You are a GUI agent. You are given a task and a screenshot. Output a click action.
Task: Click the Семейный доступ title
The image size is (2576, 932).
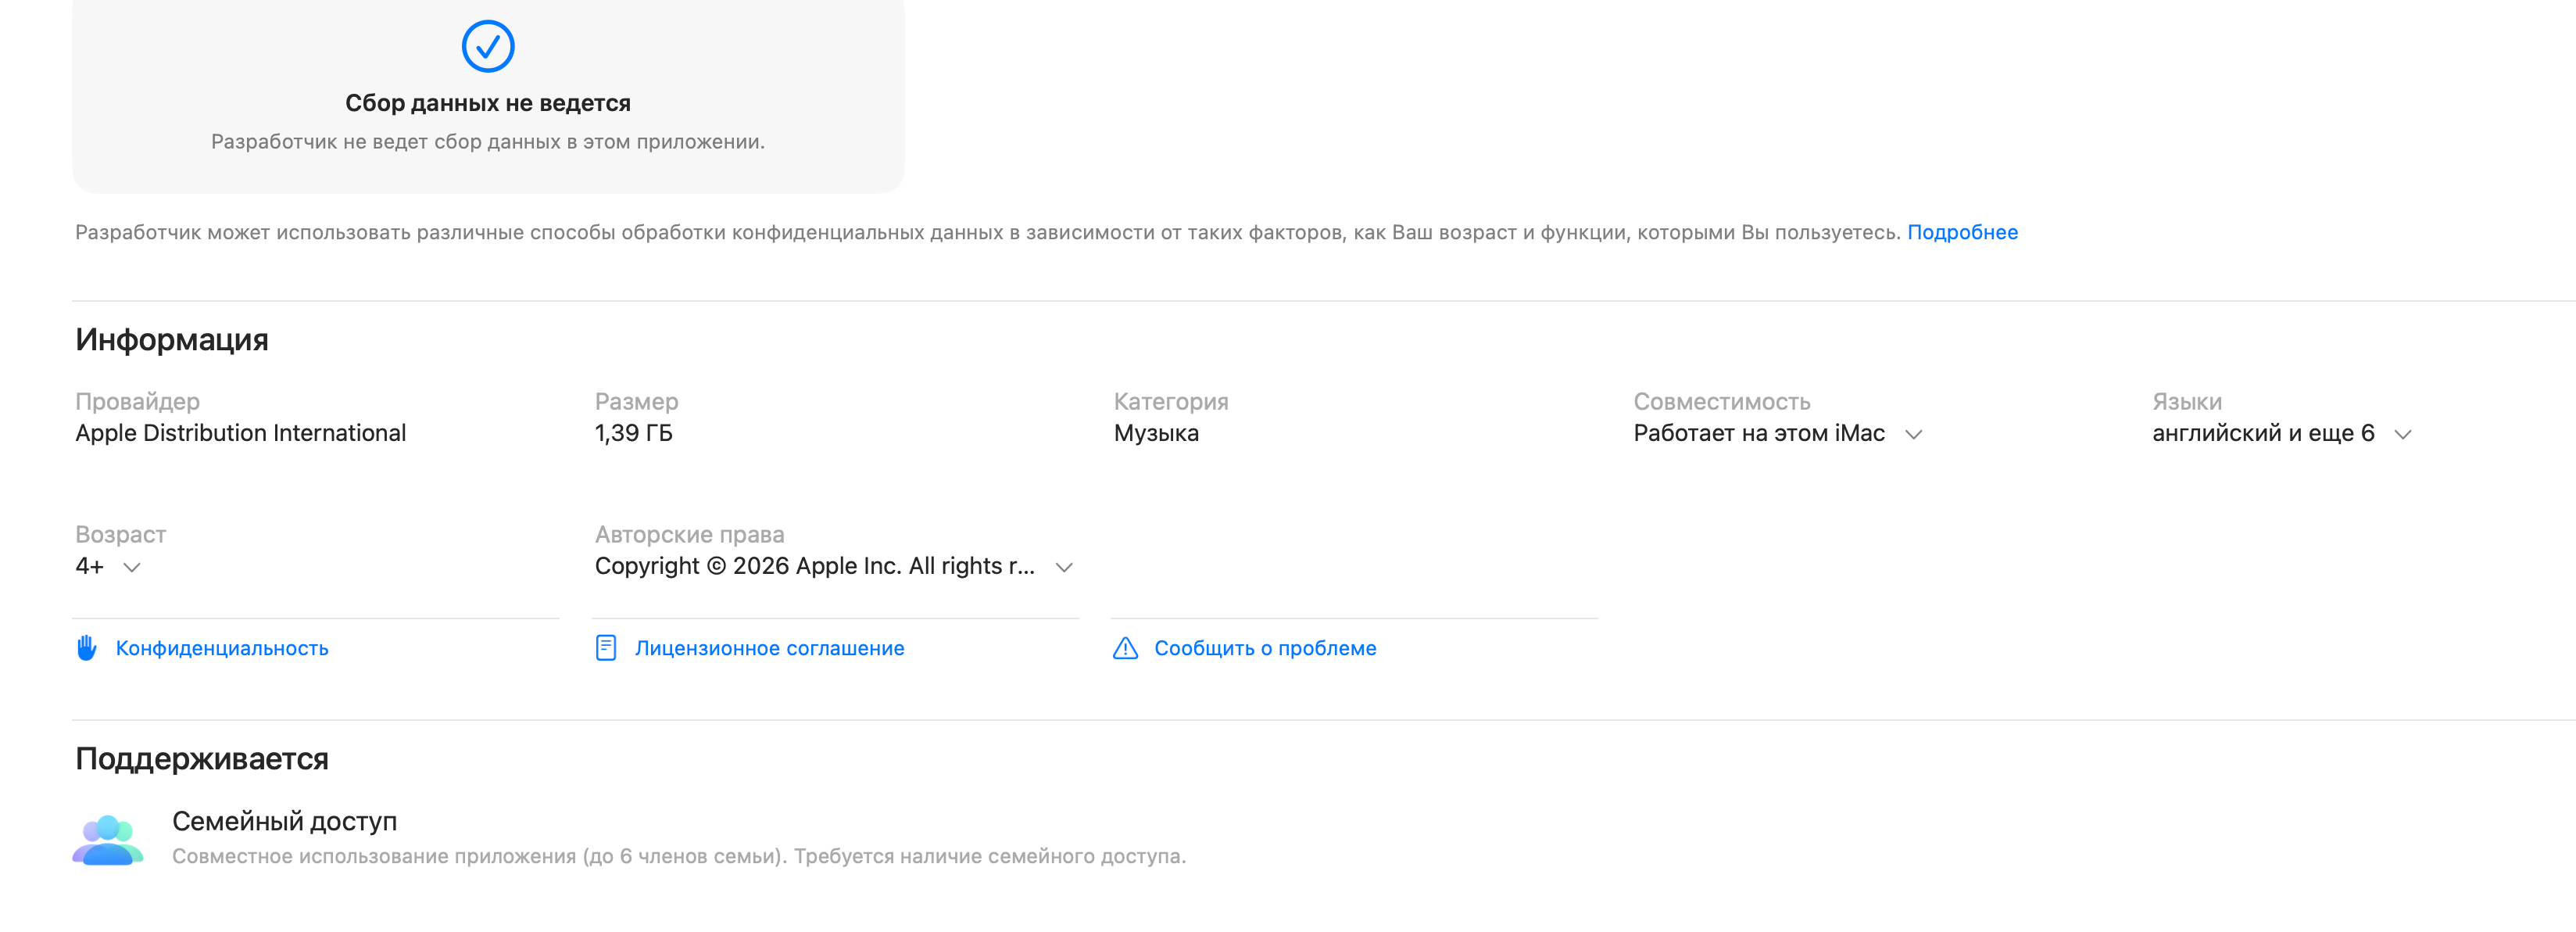click(x=284, y=821)
